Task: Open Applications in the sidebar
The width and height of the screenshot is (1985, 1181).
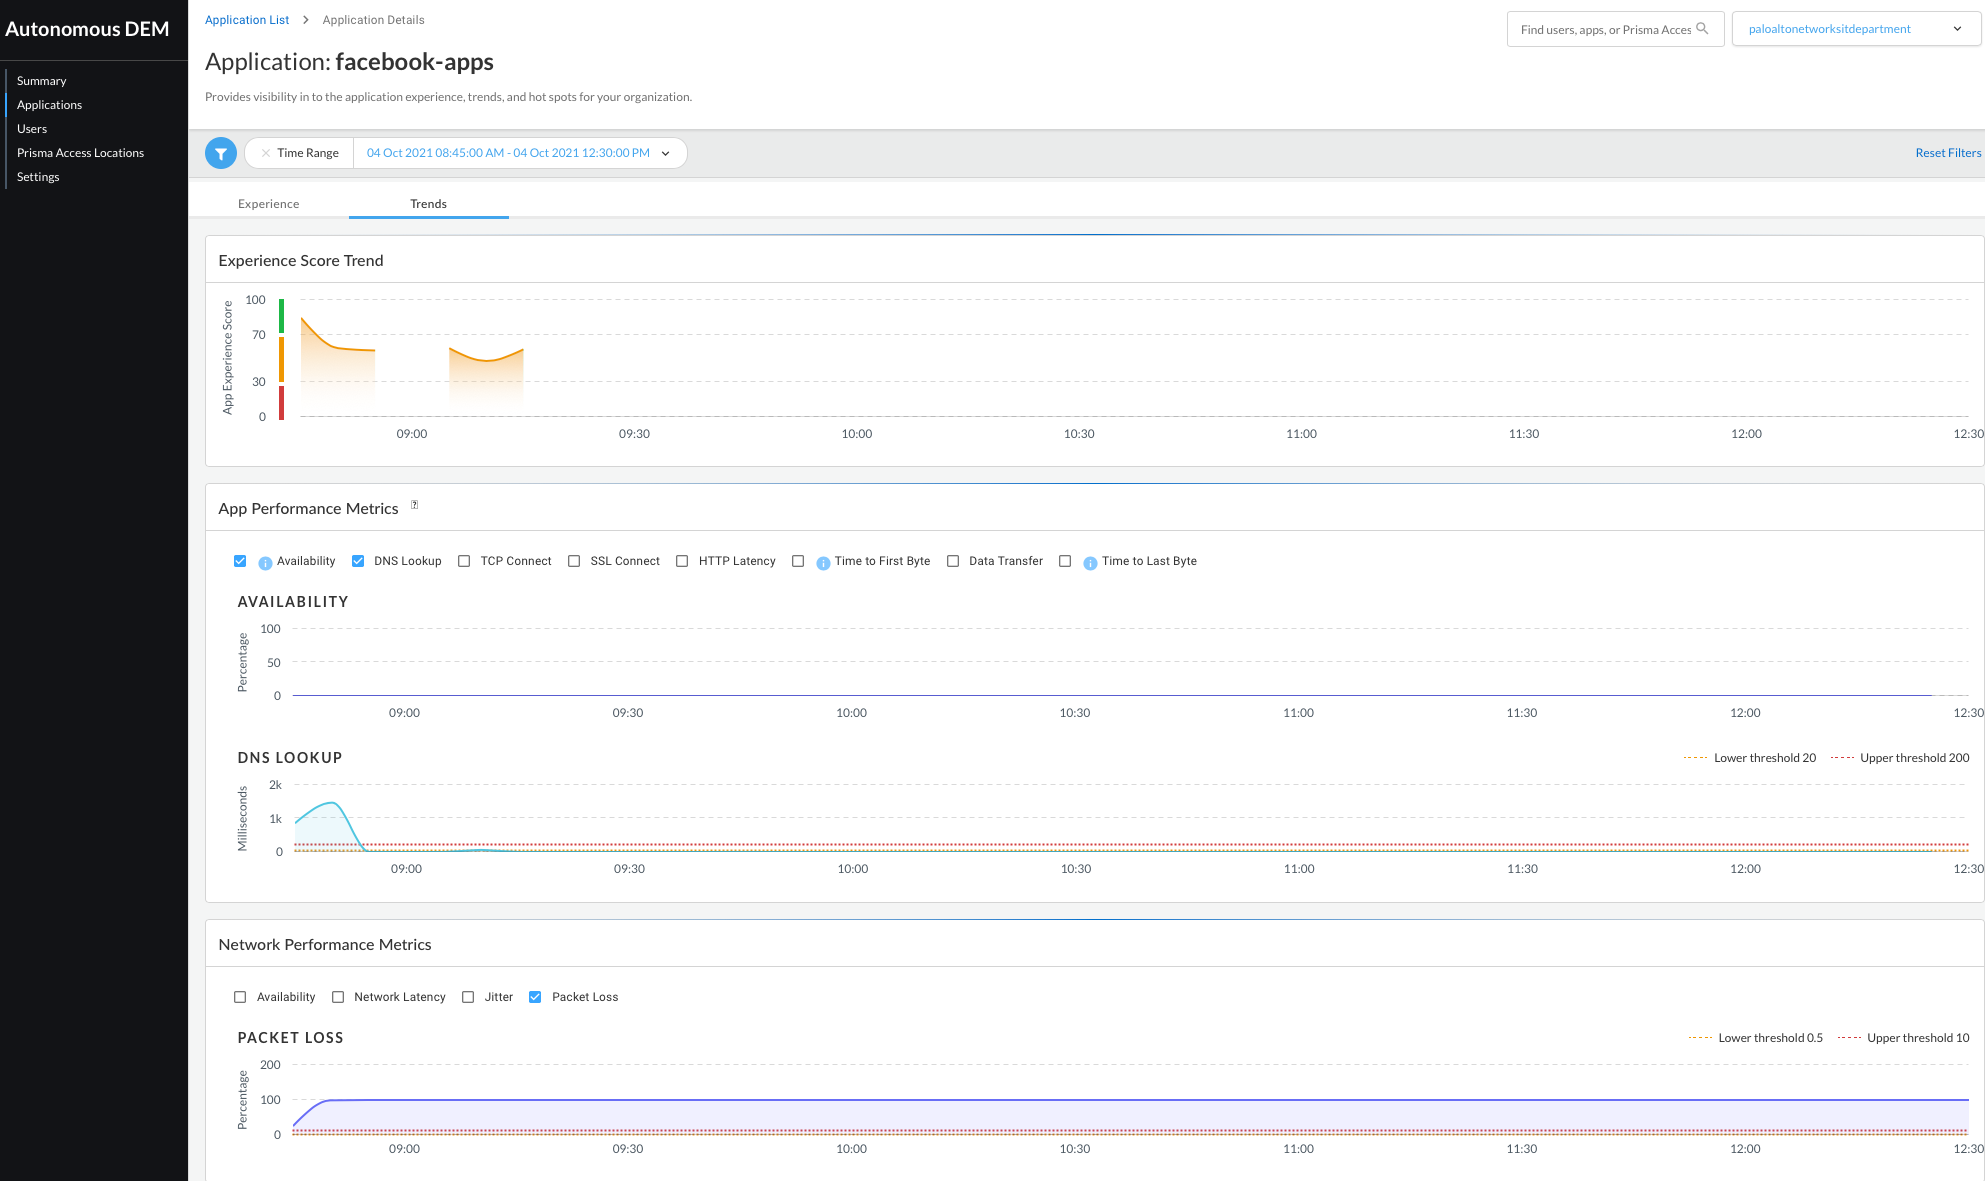Action: tap(49, 105)
